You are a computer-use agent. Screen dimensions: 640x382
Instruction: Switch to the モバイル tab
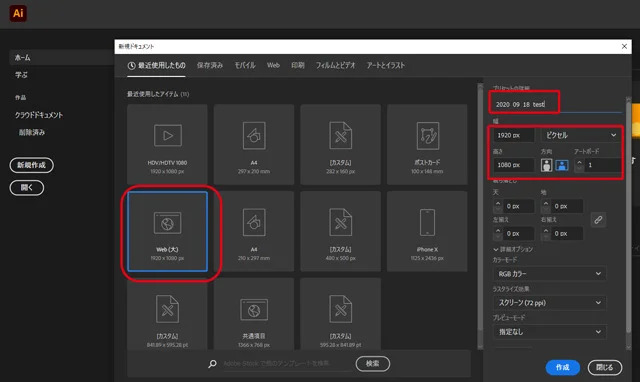(245, 65)
